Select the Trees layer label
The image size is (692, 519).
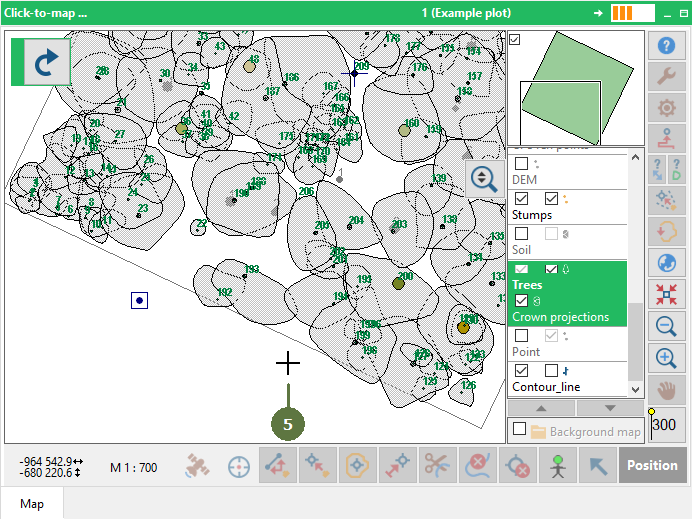click(x=527, y=285)
